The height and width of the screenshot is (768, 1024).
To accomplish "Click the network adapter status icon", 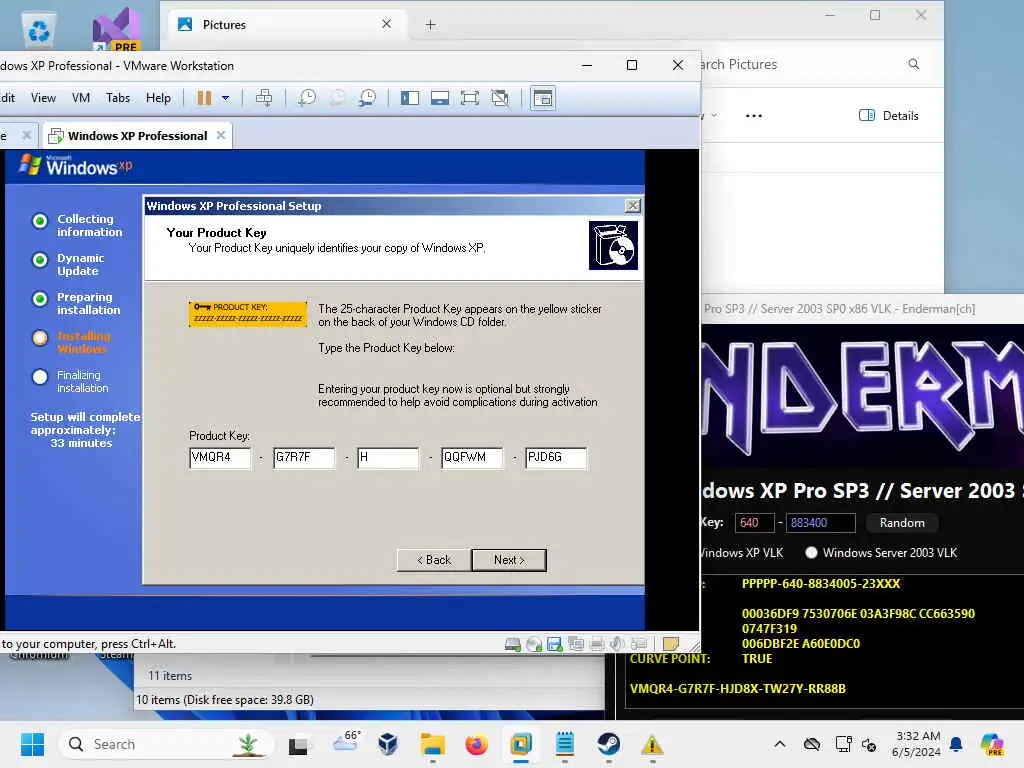I will coord(576,645).
